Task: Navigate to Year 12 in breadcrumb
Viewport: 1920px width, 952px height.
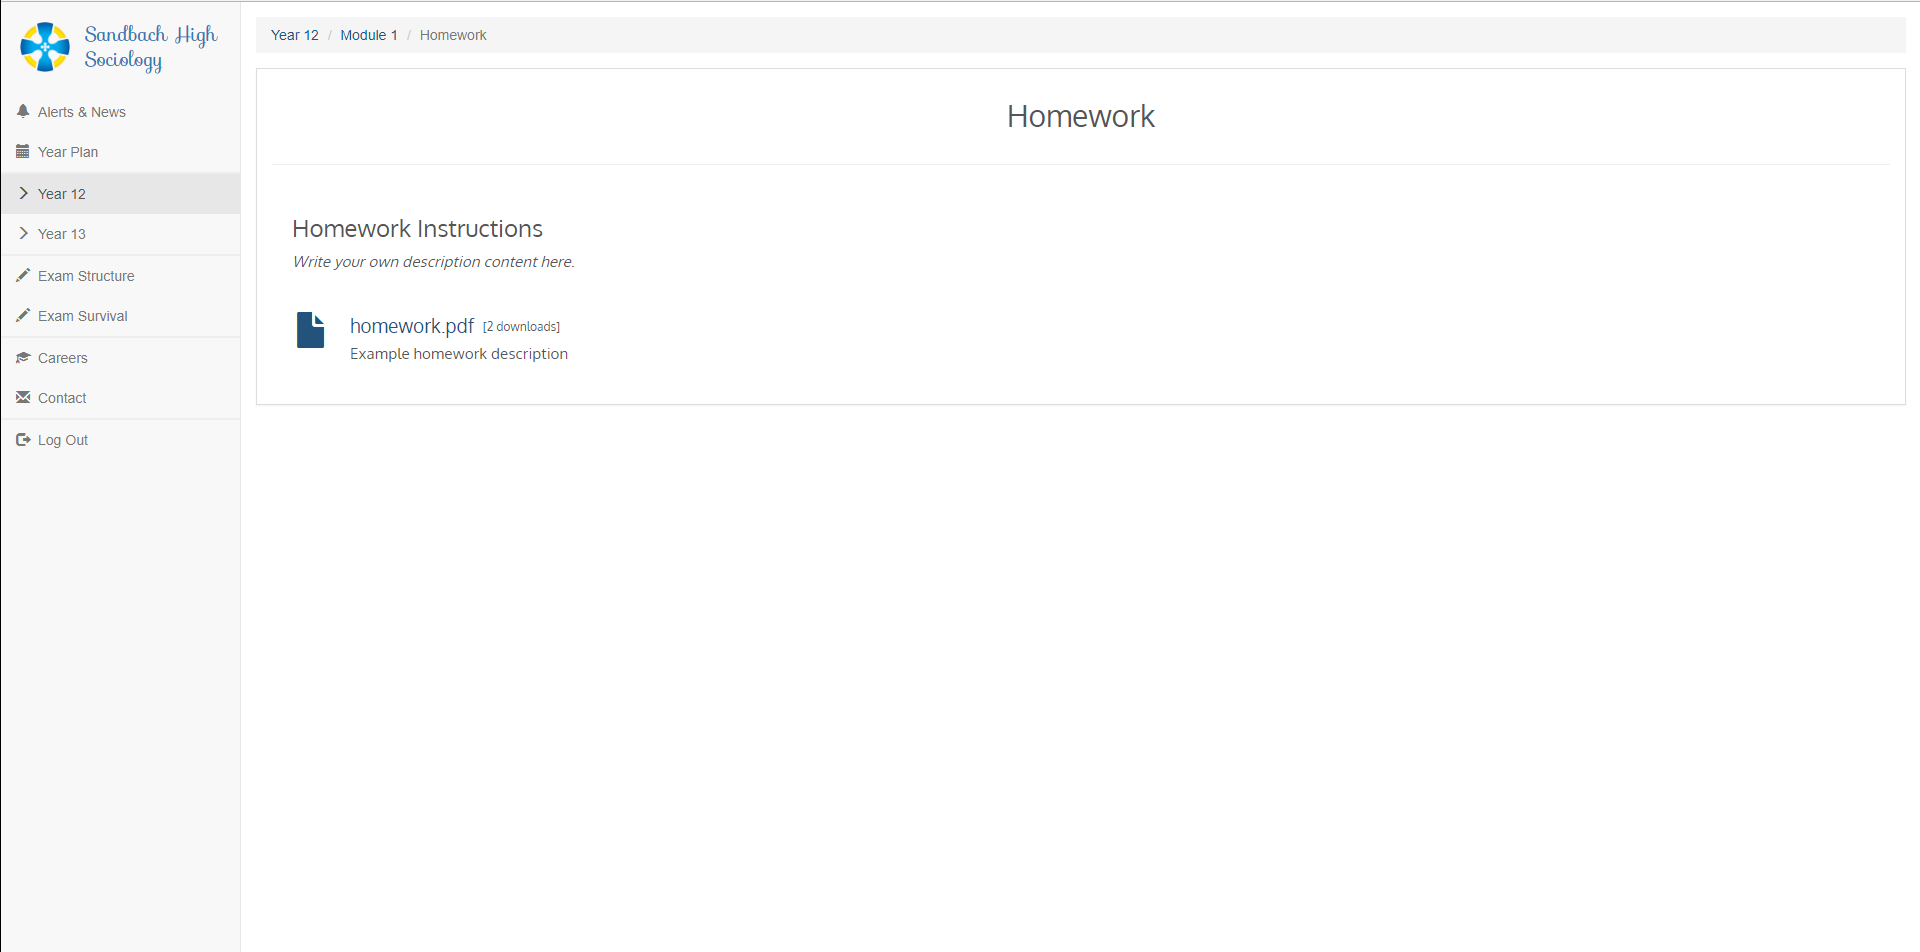Action: pos(294,35)
